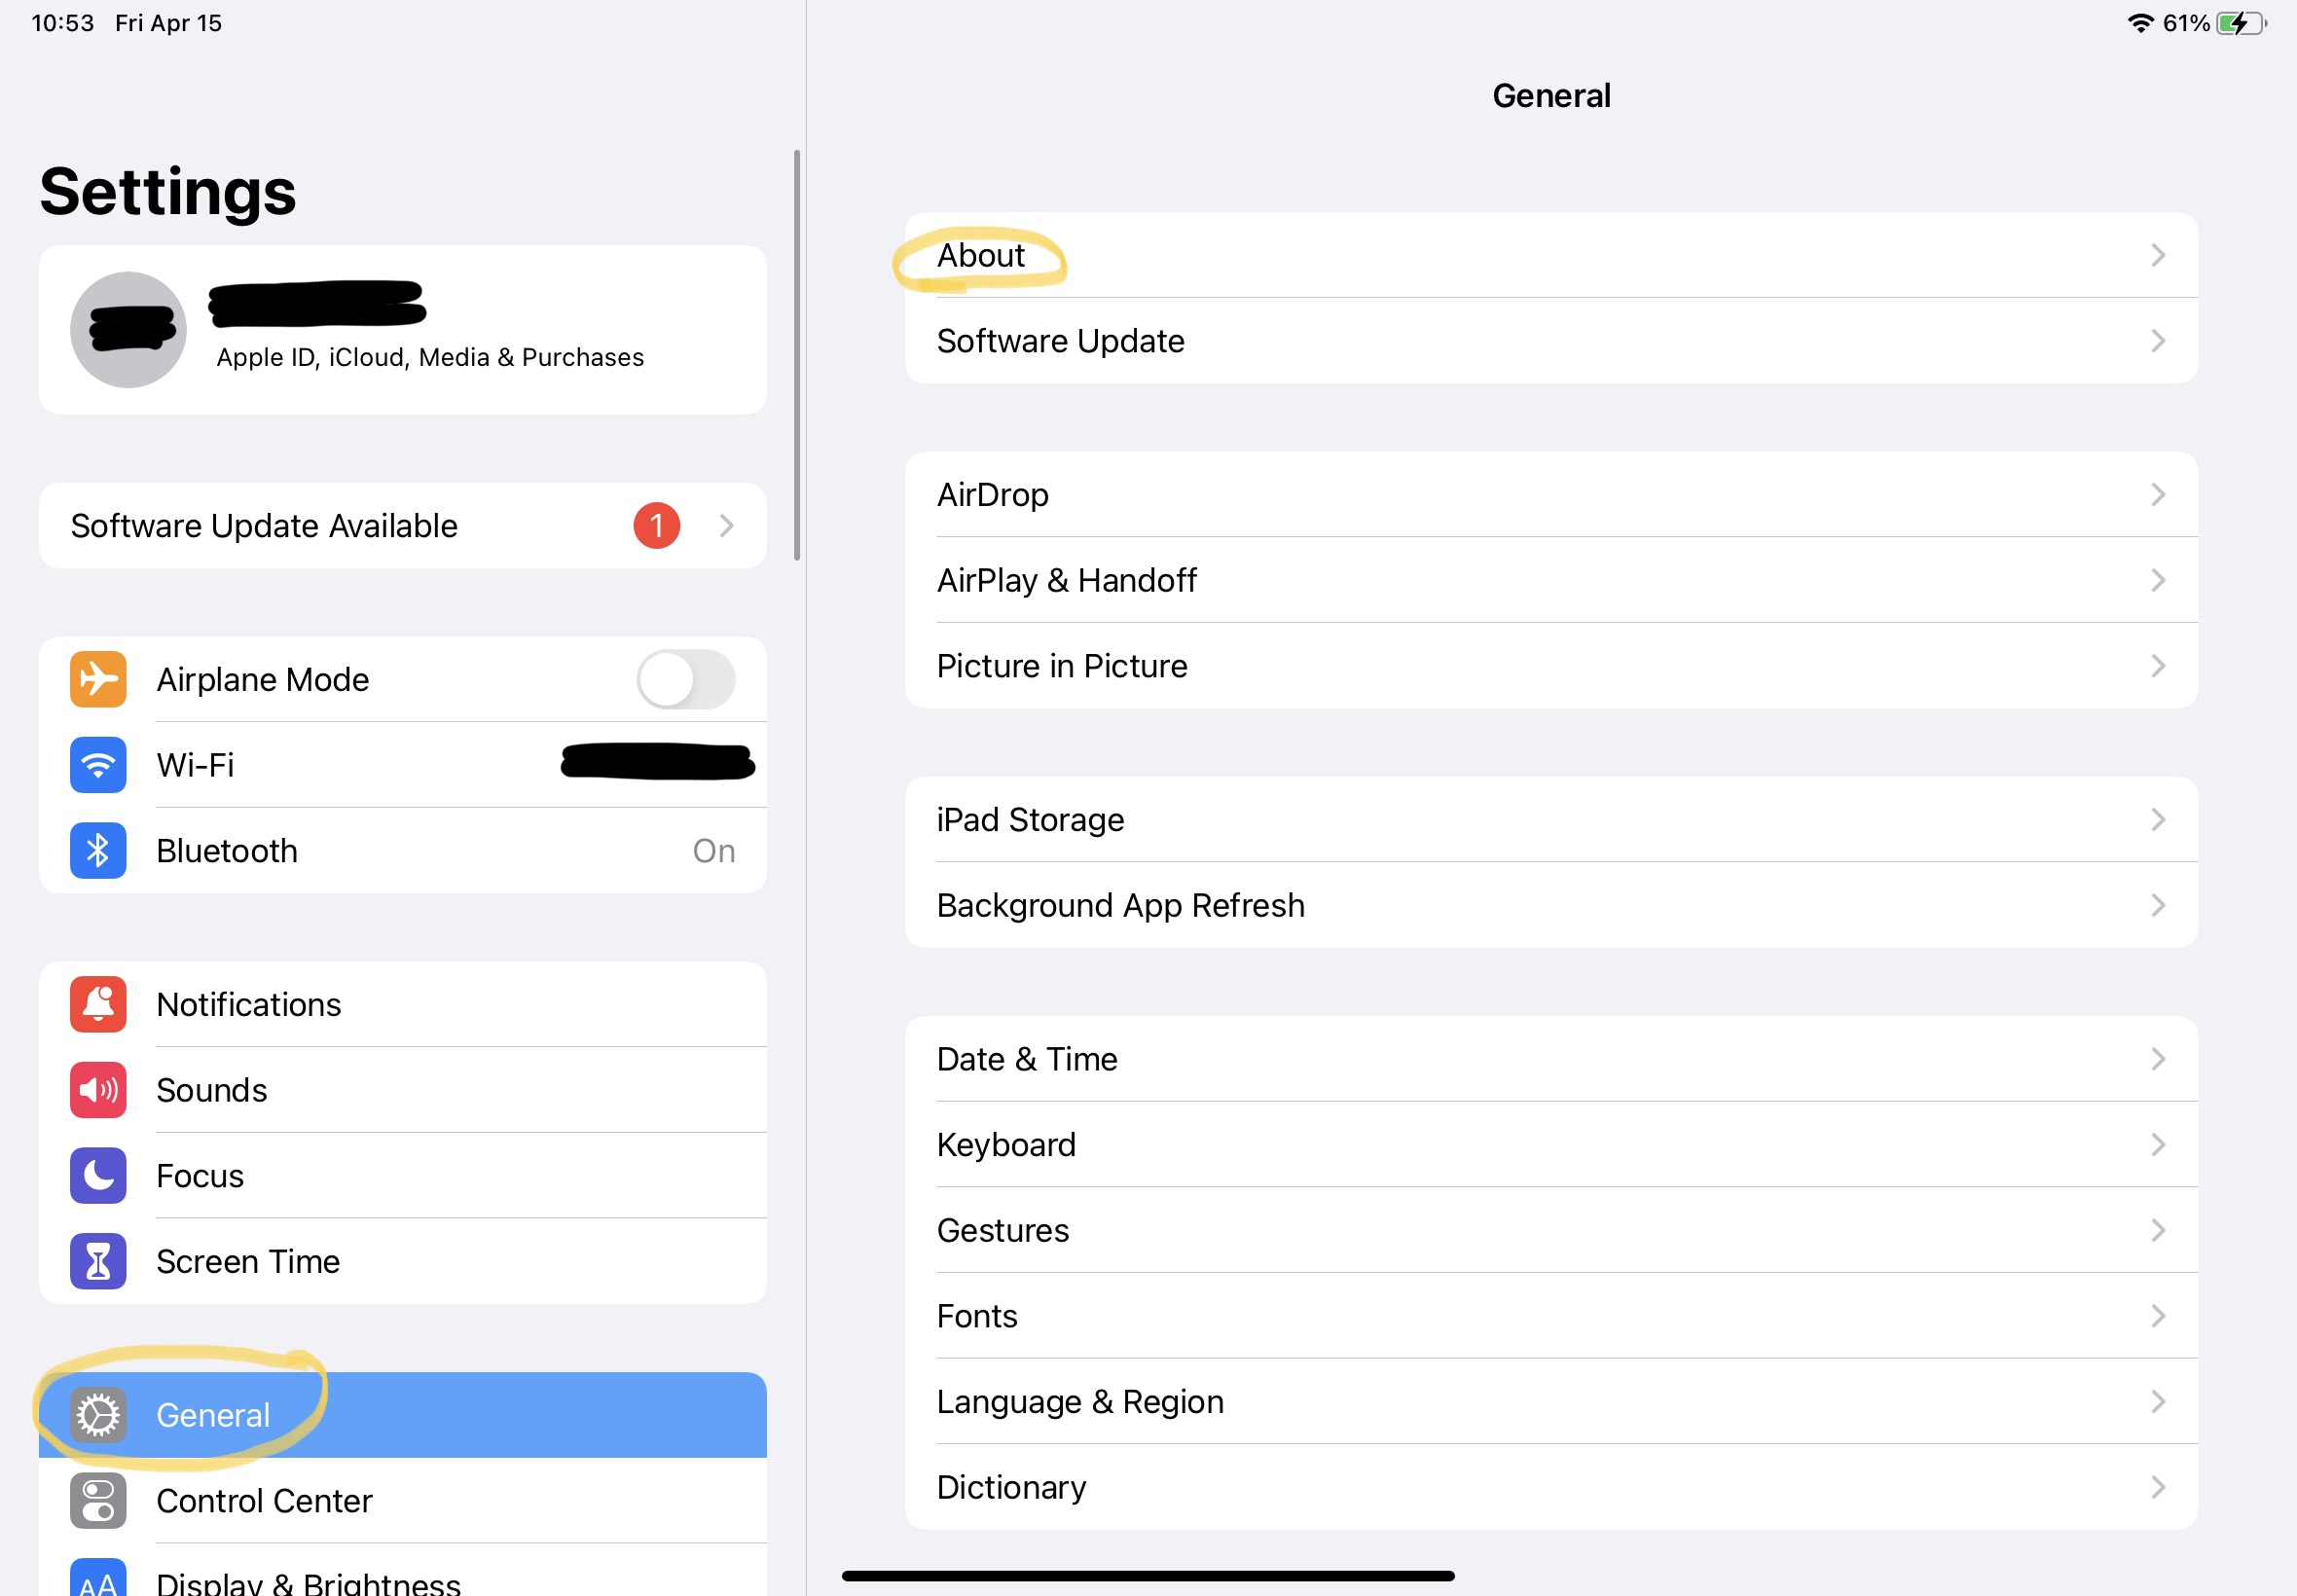Tap the battery status icon

point(2241,23)
